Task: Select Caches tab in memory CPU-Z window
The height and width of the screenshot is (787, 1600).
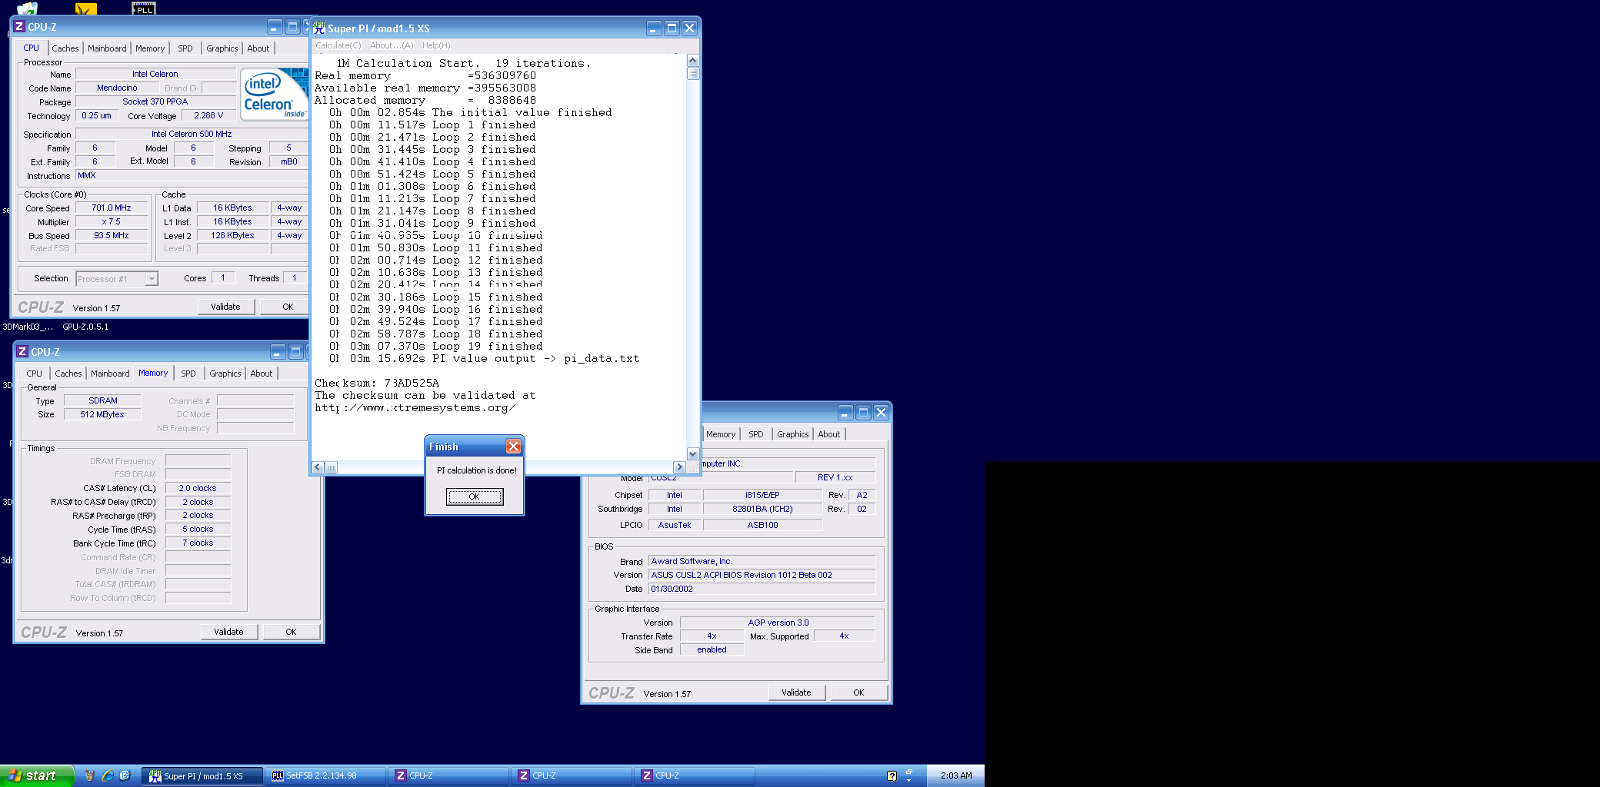Action: coord(68,374)
